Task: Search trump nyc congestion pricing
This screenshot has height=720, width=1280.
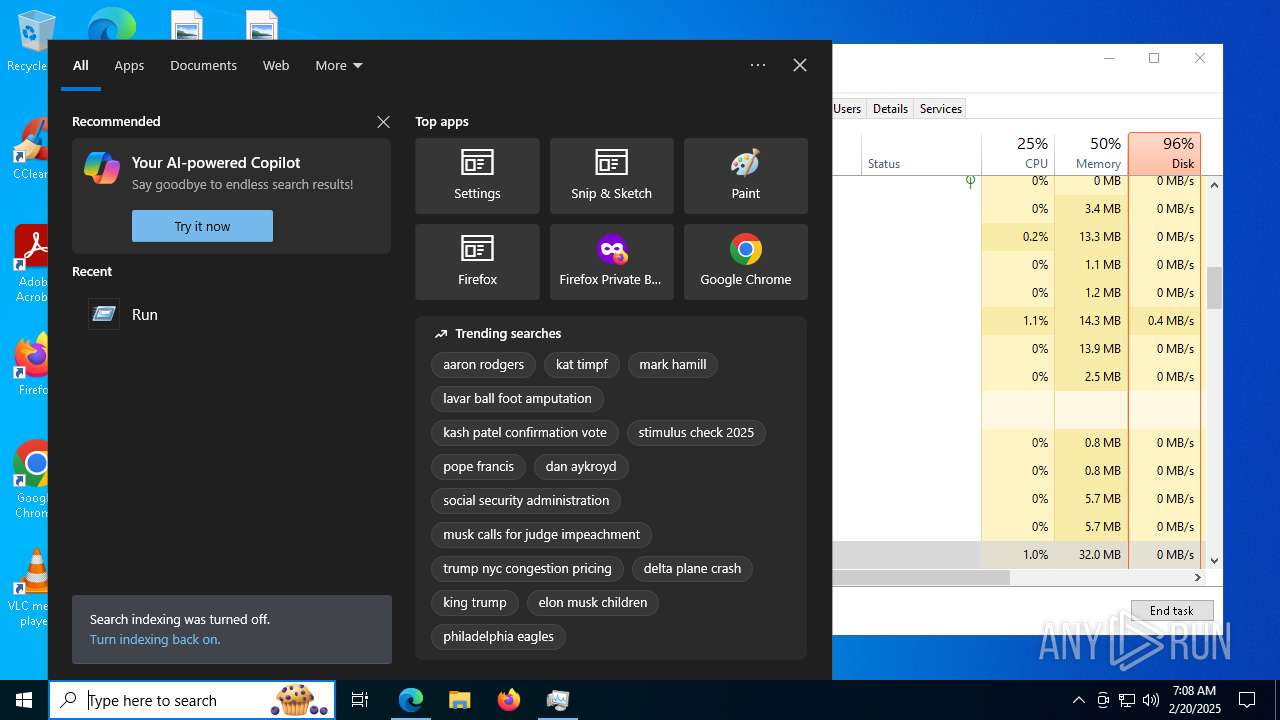Action: 527,569
